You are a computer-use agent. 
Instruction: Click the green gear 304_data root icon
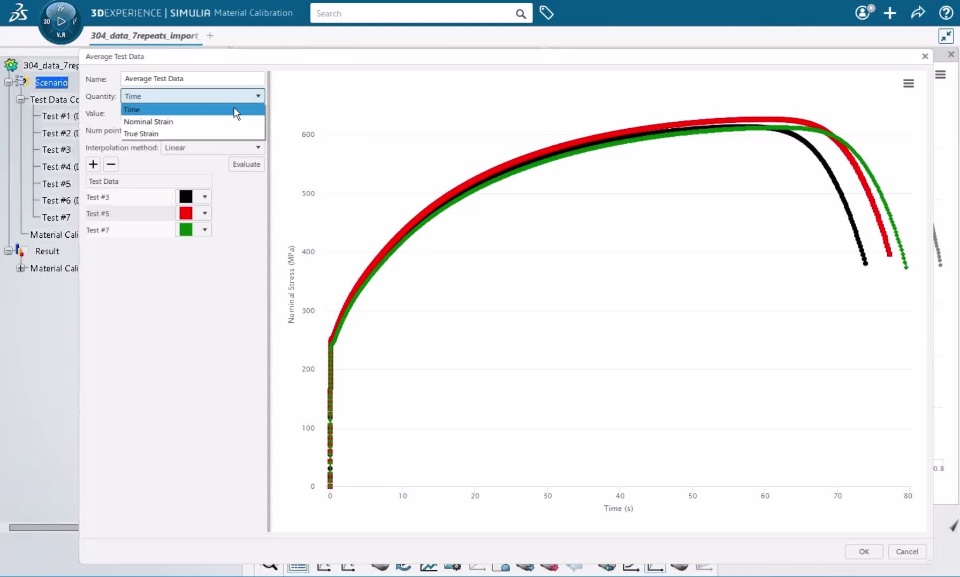pos(11,65)
